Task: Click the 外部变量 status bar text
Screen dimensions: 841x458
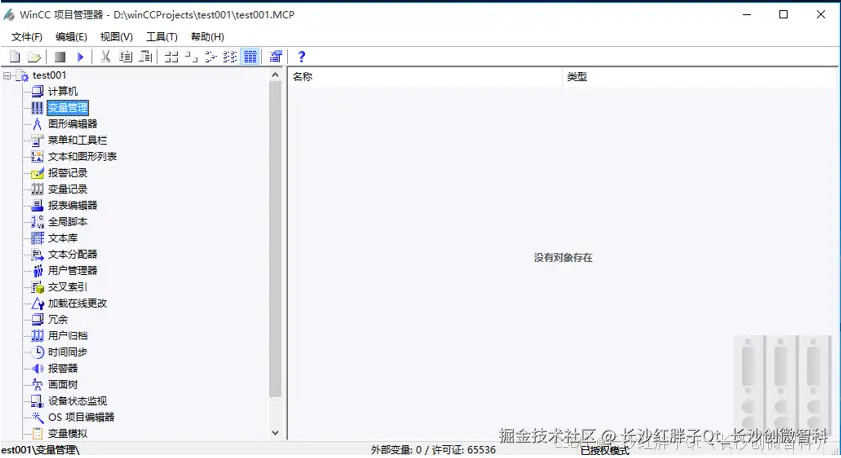Action: 433,449
